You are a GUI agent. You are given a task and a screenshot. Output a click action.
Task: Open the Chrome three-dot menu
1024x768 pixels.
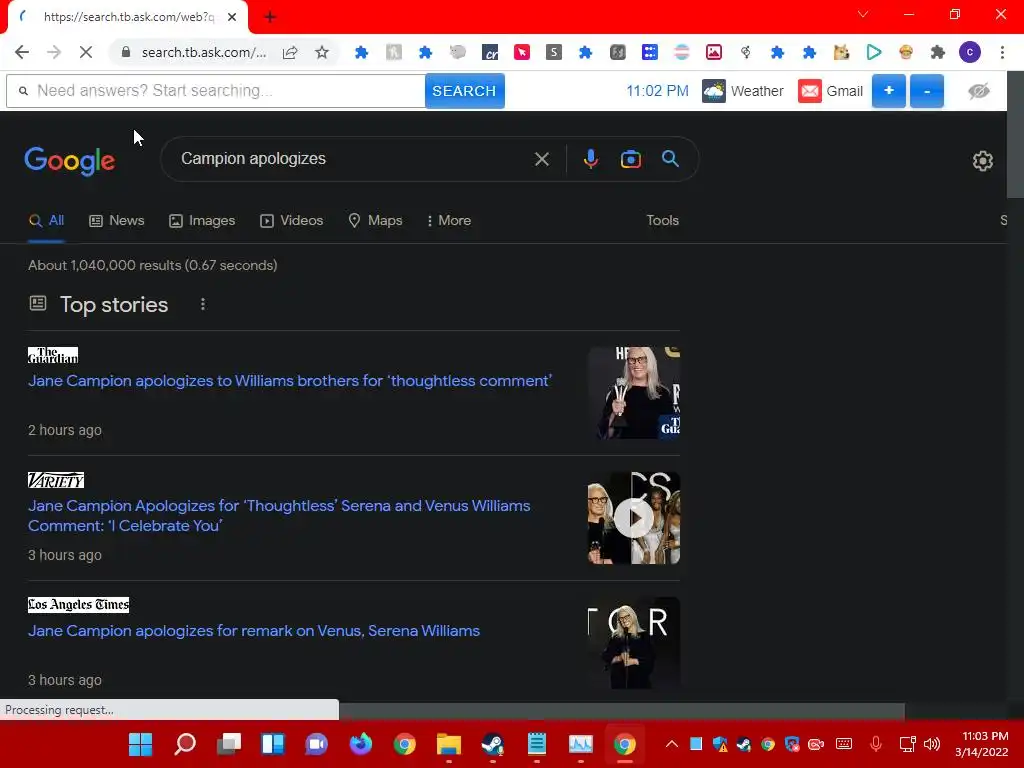tap(1002, 52)
